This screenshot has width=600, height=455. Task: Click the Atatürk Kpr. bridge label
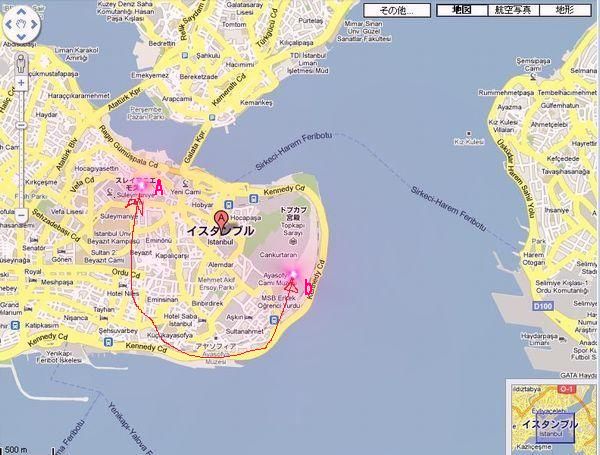[x=124, y=98]
